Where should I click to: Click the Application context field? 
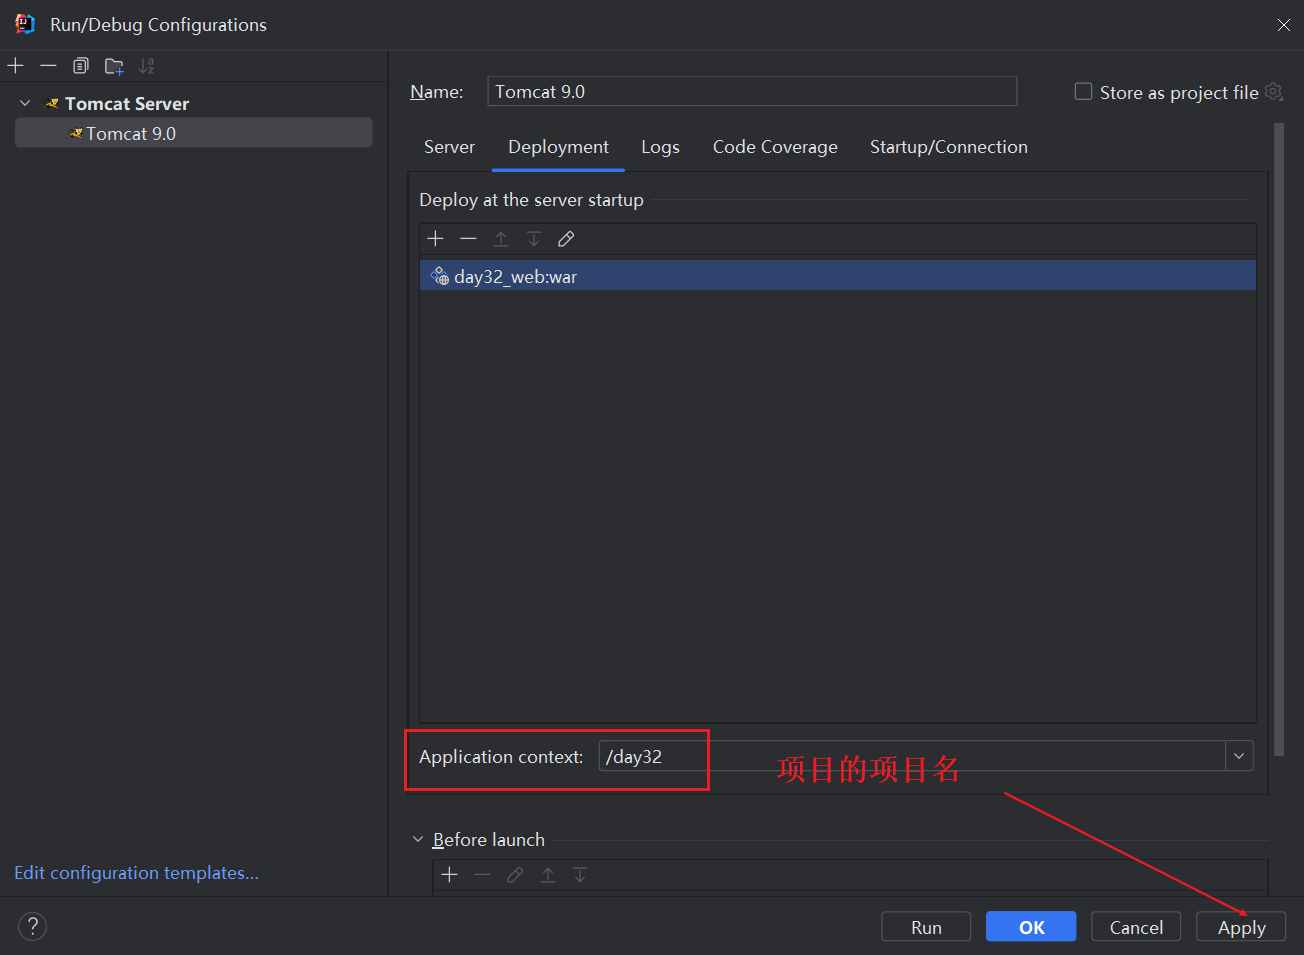coord(912,756)
